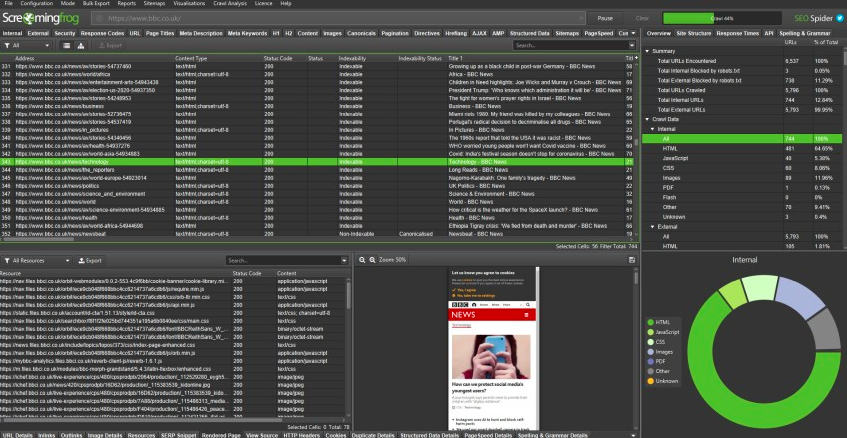Collapse the Summary section
The image size is (847, 438).
click(x=647, y=51)
